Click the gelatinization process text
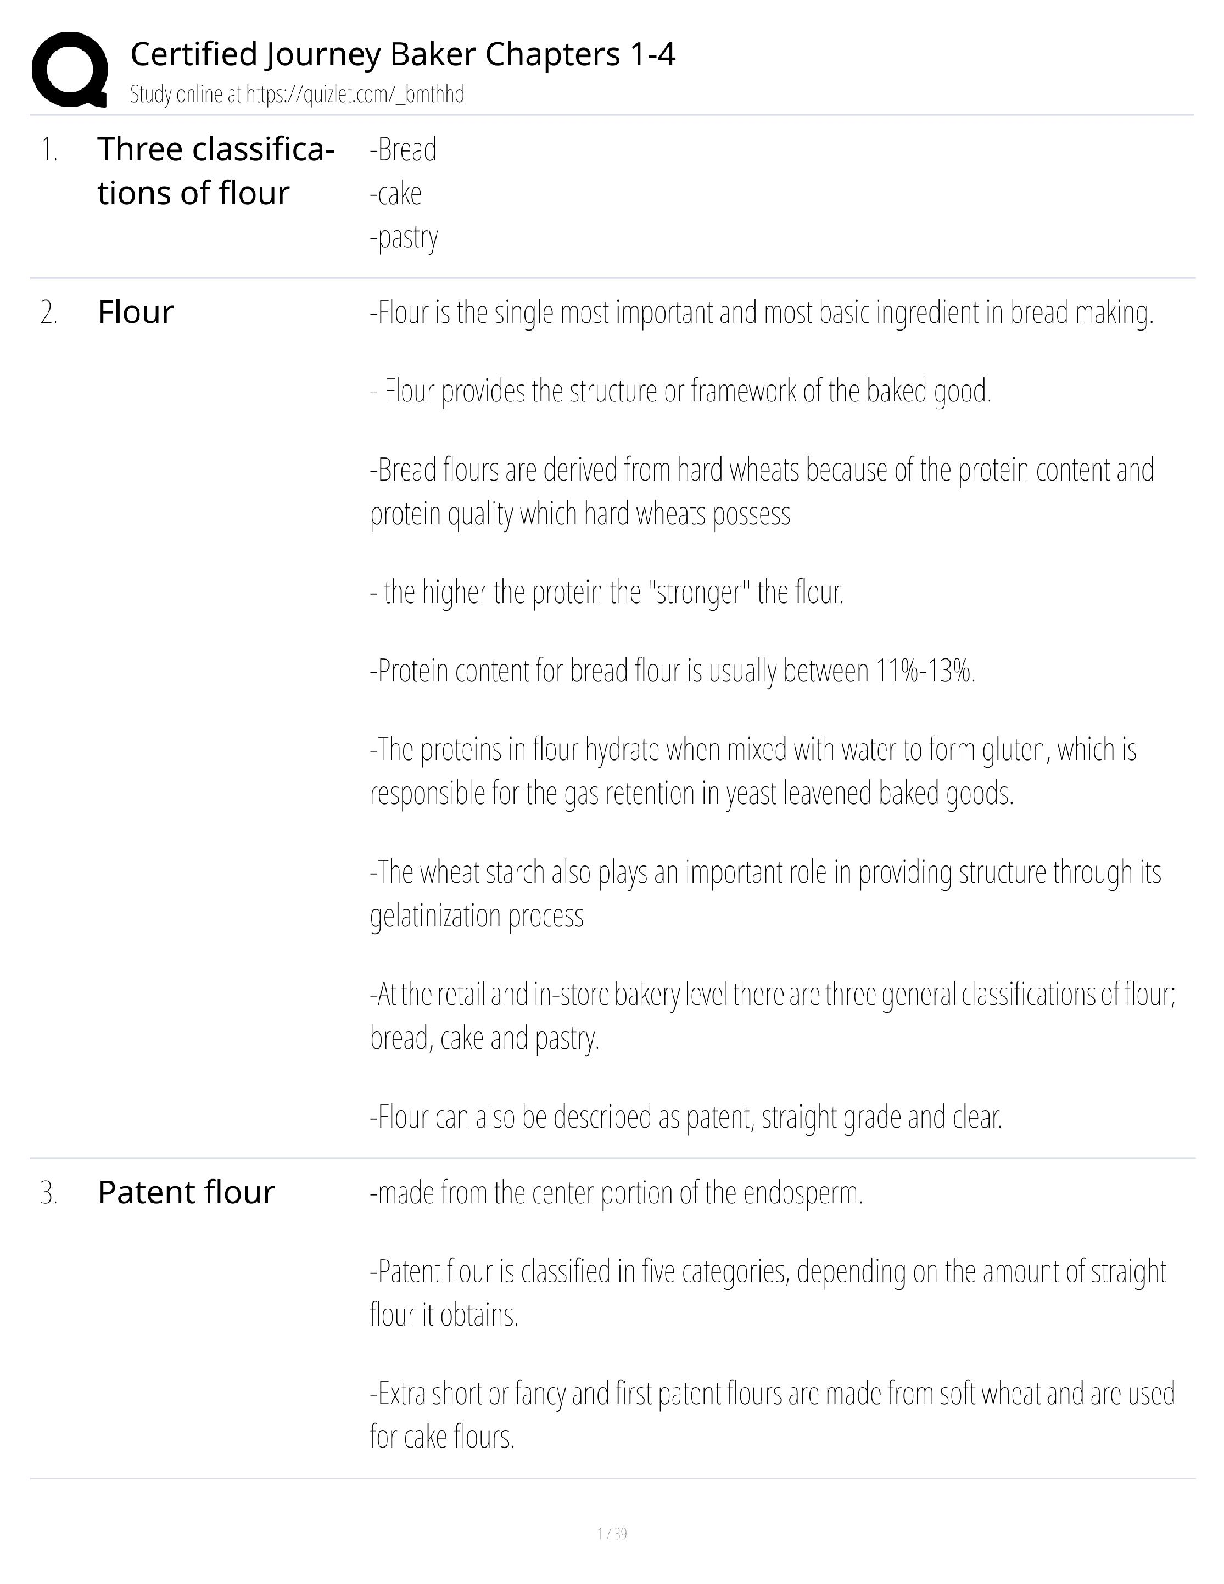The image size is (1224, 1584). (x=477, y=916)
